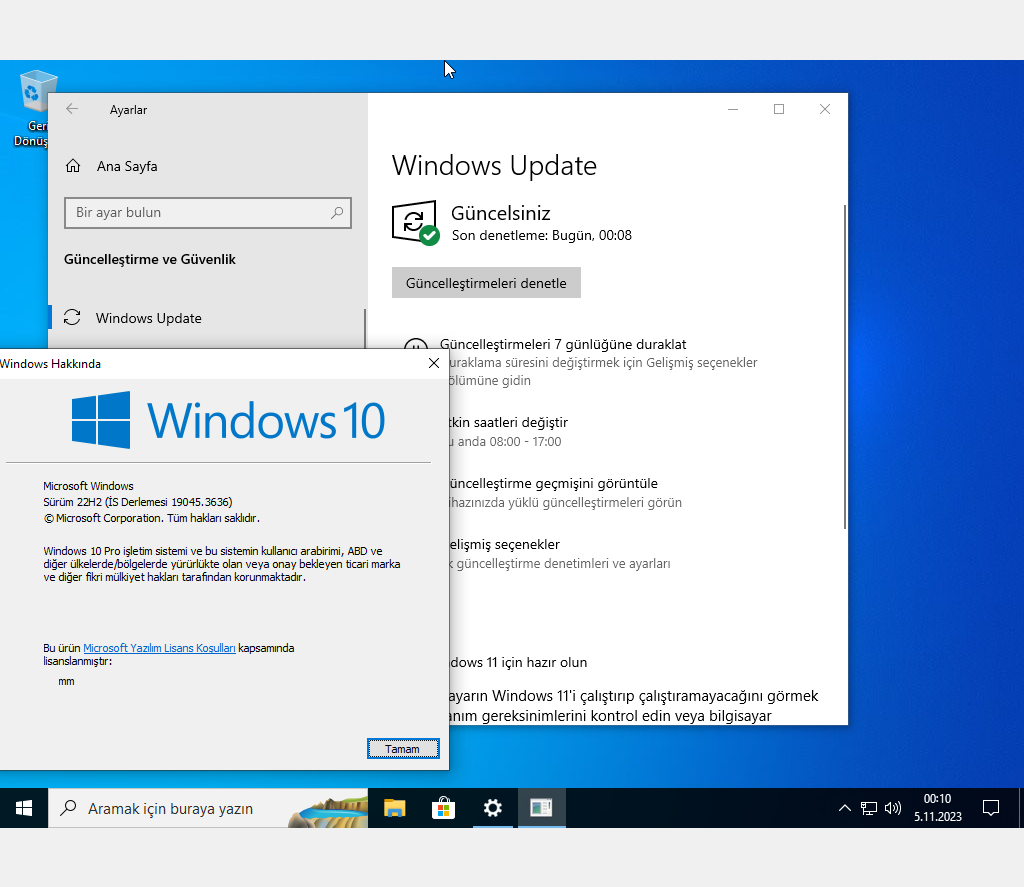Click Son denetleme: Bugün, 00:08 text
This screenshot has height=887, width=1024.
pos(541,235)
